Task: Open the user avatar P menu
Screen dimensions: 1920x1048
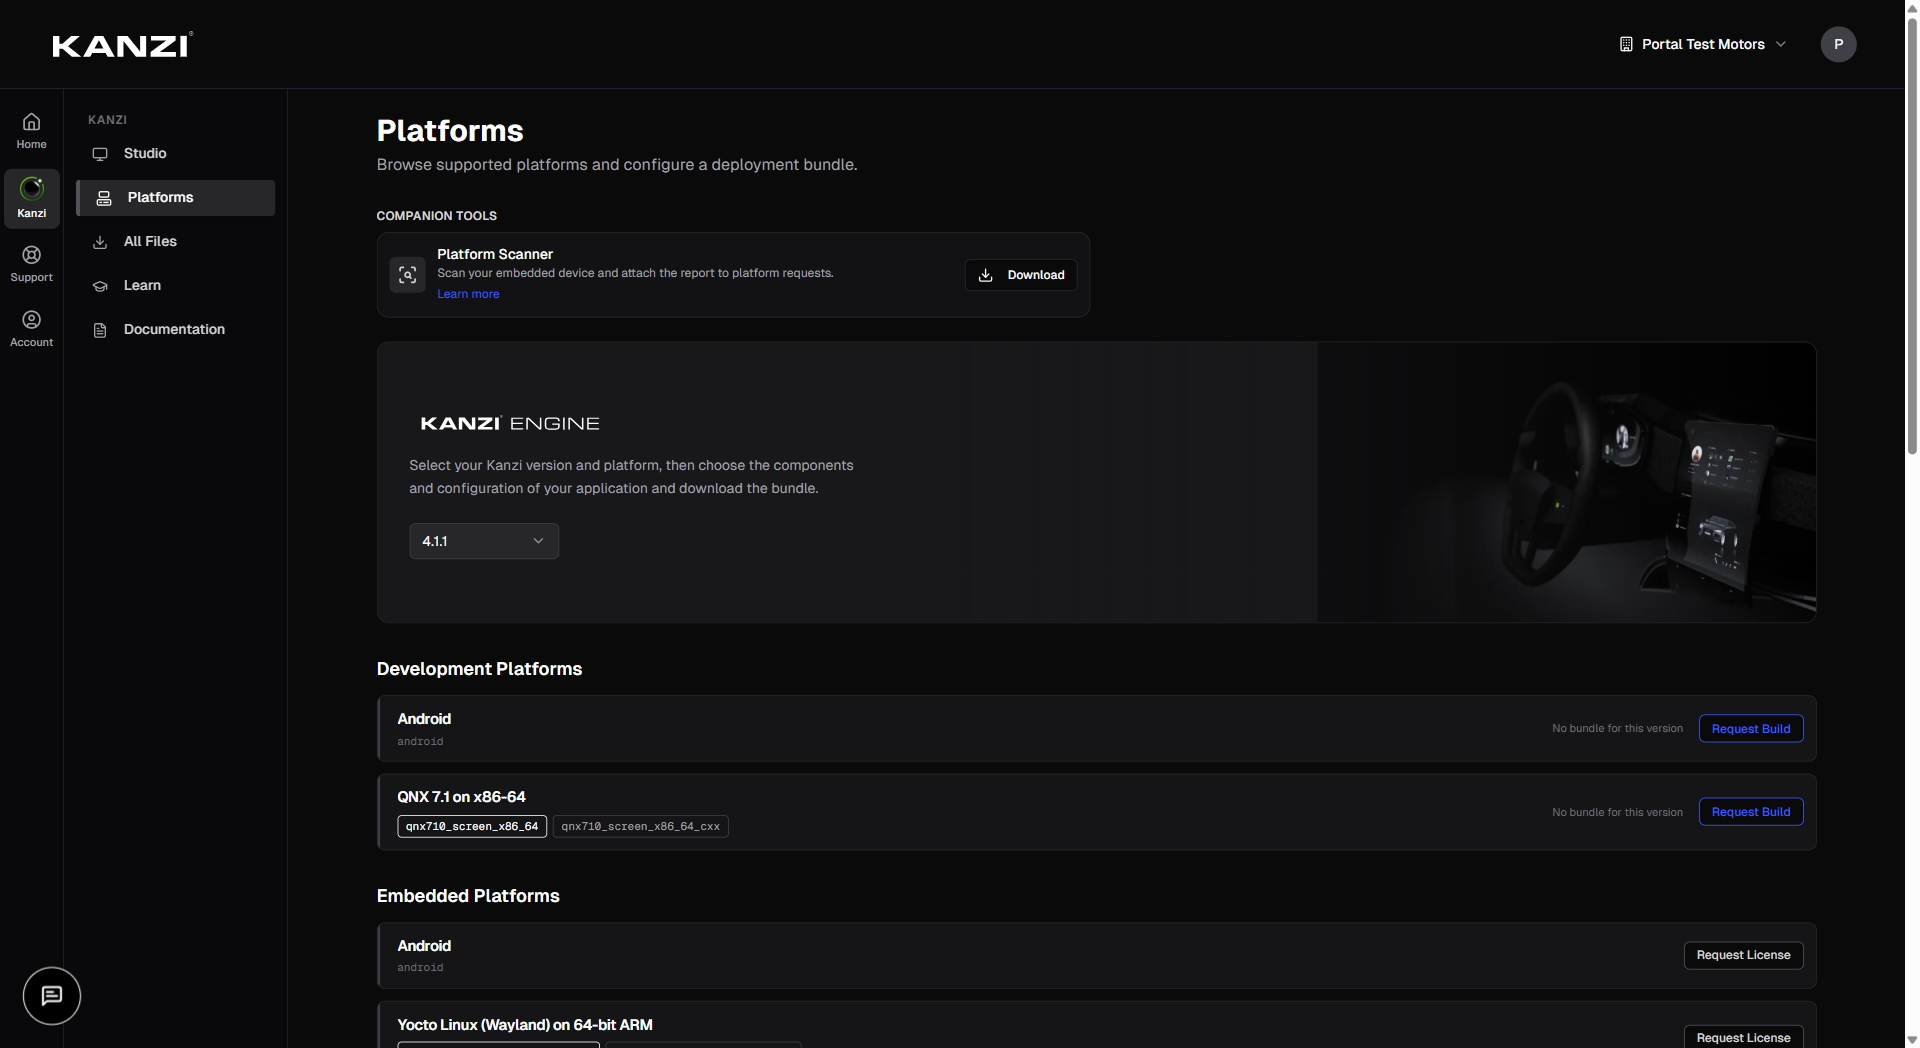Action: pos(1838,44)
